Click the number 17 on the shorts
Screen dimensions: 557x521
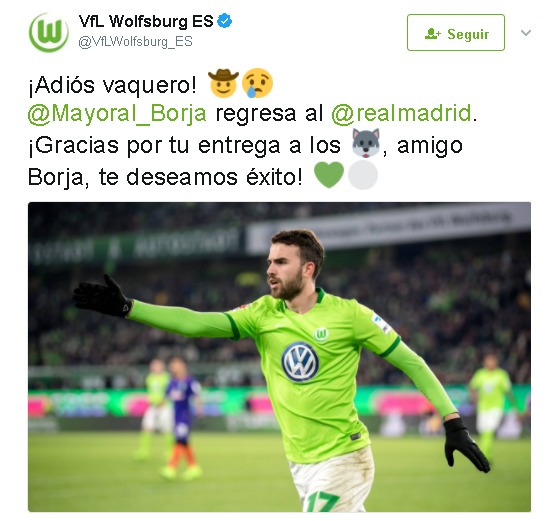point(323,501)
